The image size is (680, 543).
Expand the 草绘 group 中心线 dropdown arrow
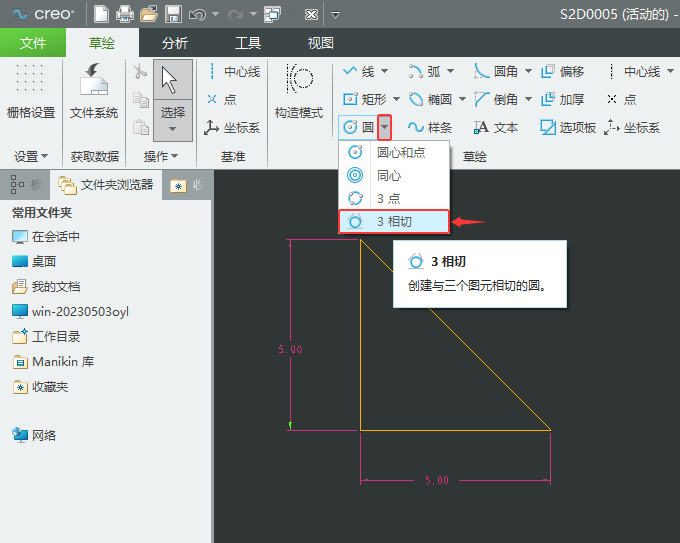[x=670, y=71]
